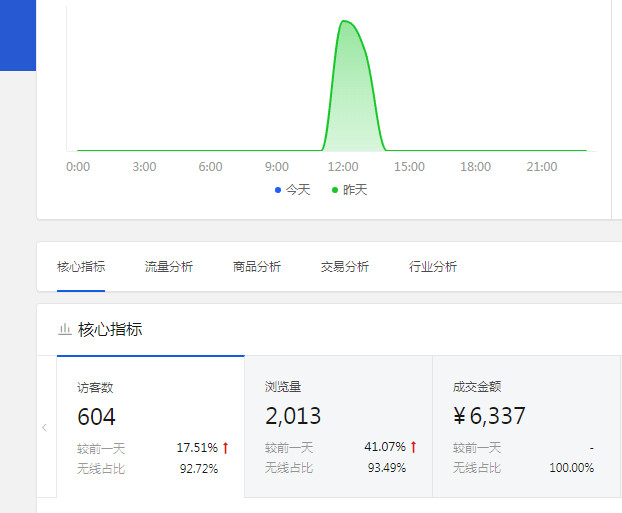Select the 浏览量 metric card
The width and height of the screenshot is (622, 513).
tap(338, 427)
